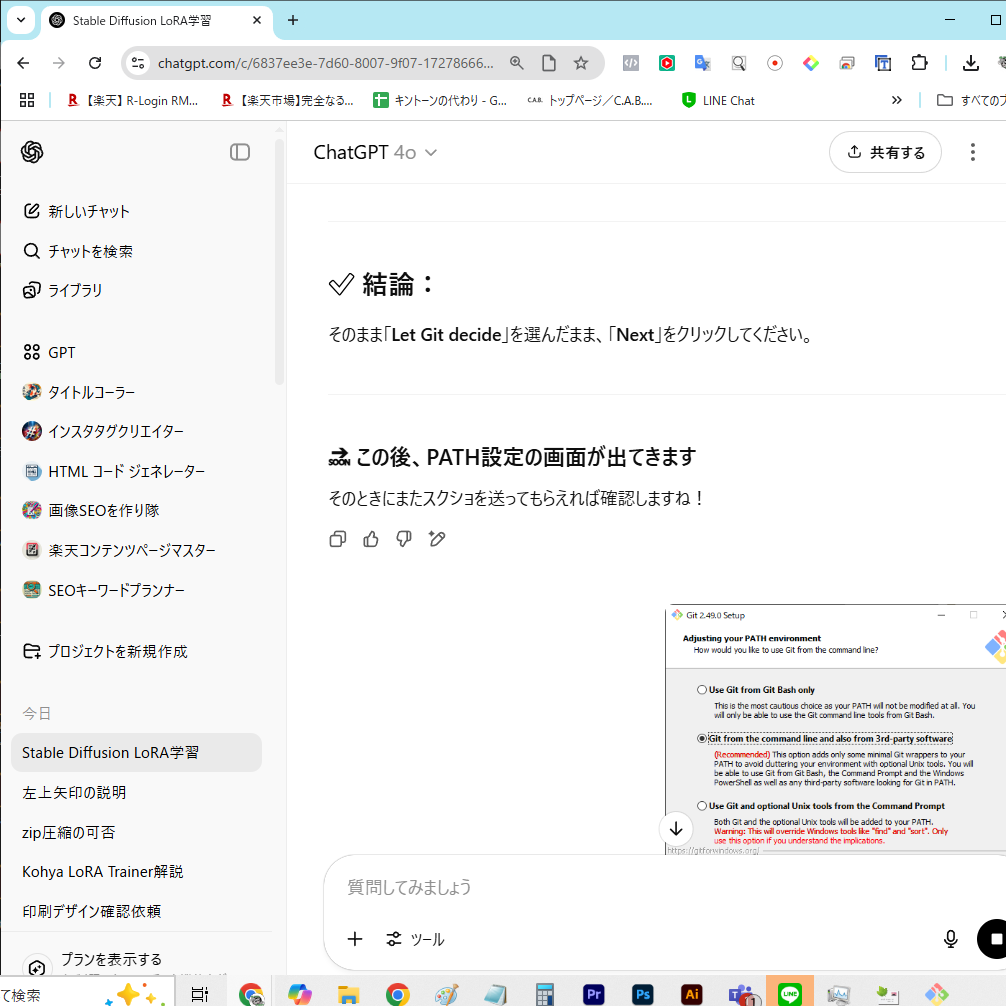
Task: Open the タイトルコーラー GPT
Action: click(78, 392)
